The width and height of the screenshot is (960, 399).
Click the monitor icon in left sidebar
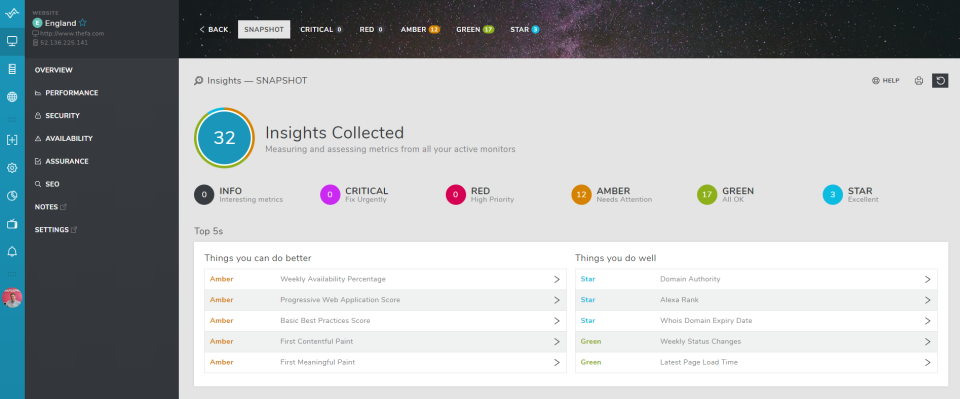coord(12,41)
